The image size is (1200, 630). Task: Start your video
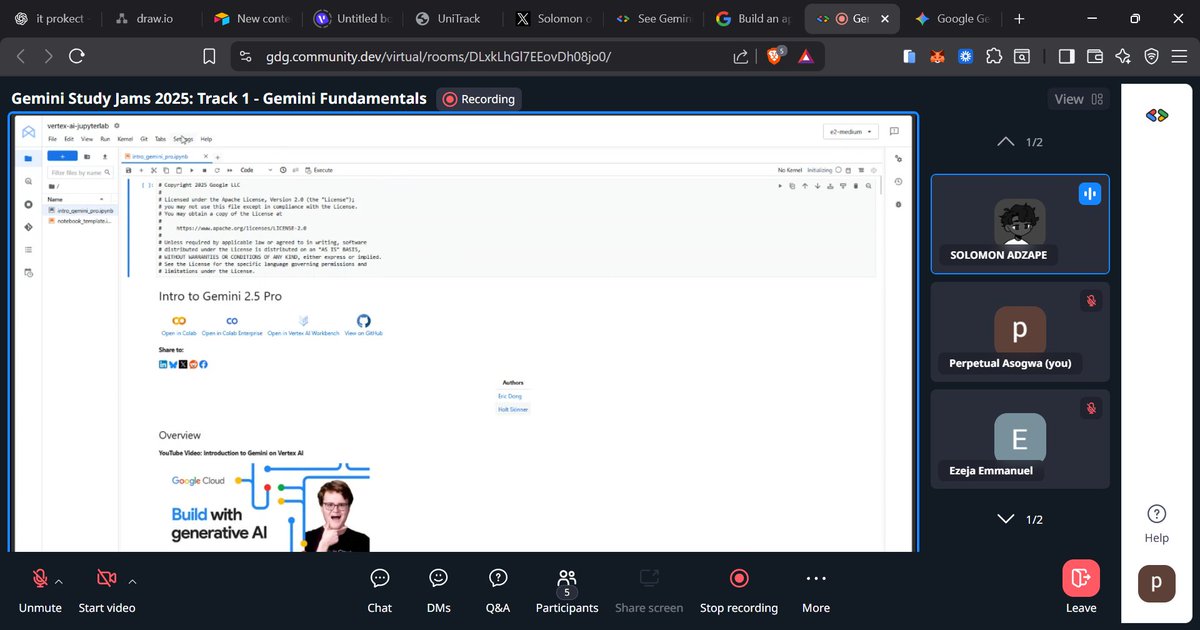coord(107,590)
